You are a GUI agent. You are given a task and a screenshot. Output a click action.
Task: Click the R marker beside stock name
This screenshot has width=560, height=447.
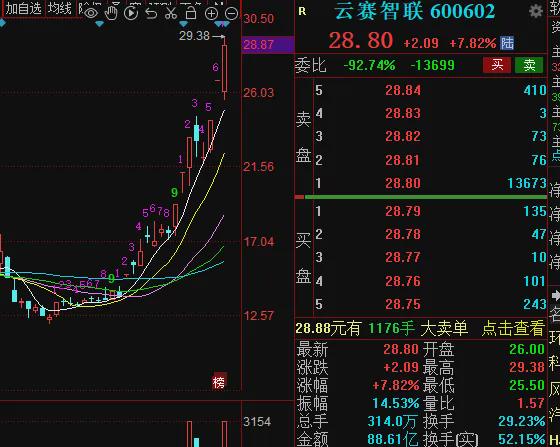[x=302, y=11]
